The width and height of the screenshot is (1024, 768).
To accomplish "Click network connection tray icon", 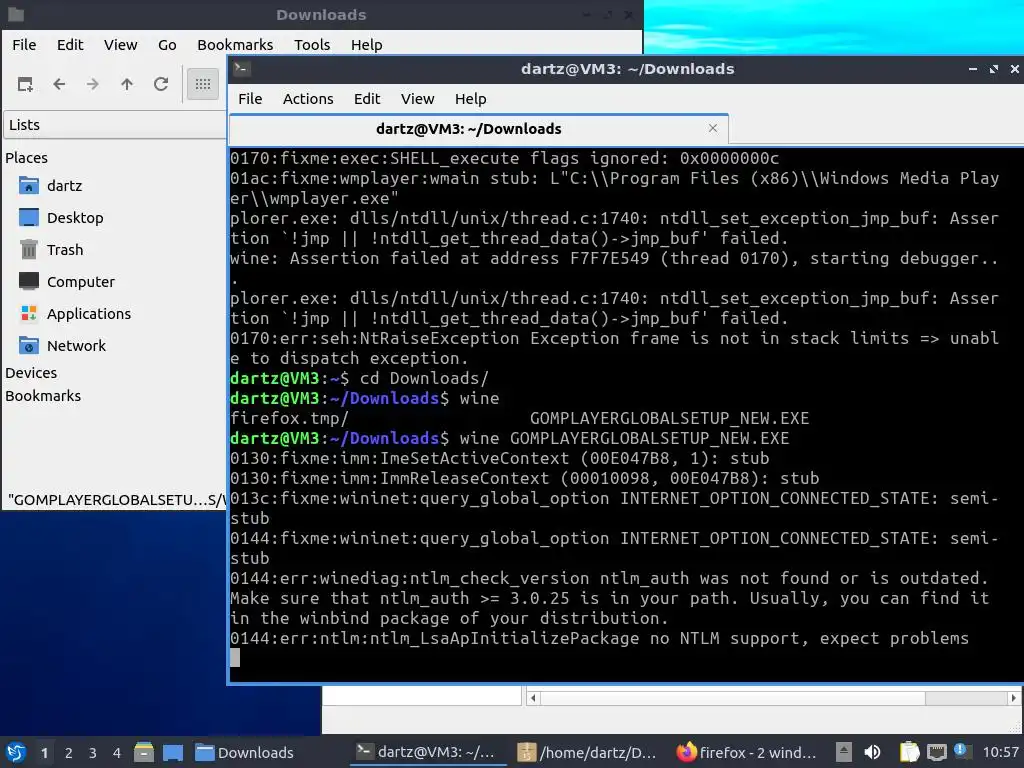I will coord(936,752).
